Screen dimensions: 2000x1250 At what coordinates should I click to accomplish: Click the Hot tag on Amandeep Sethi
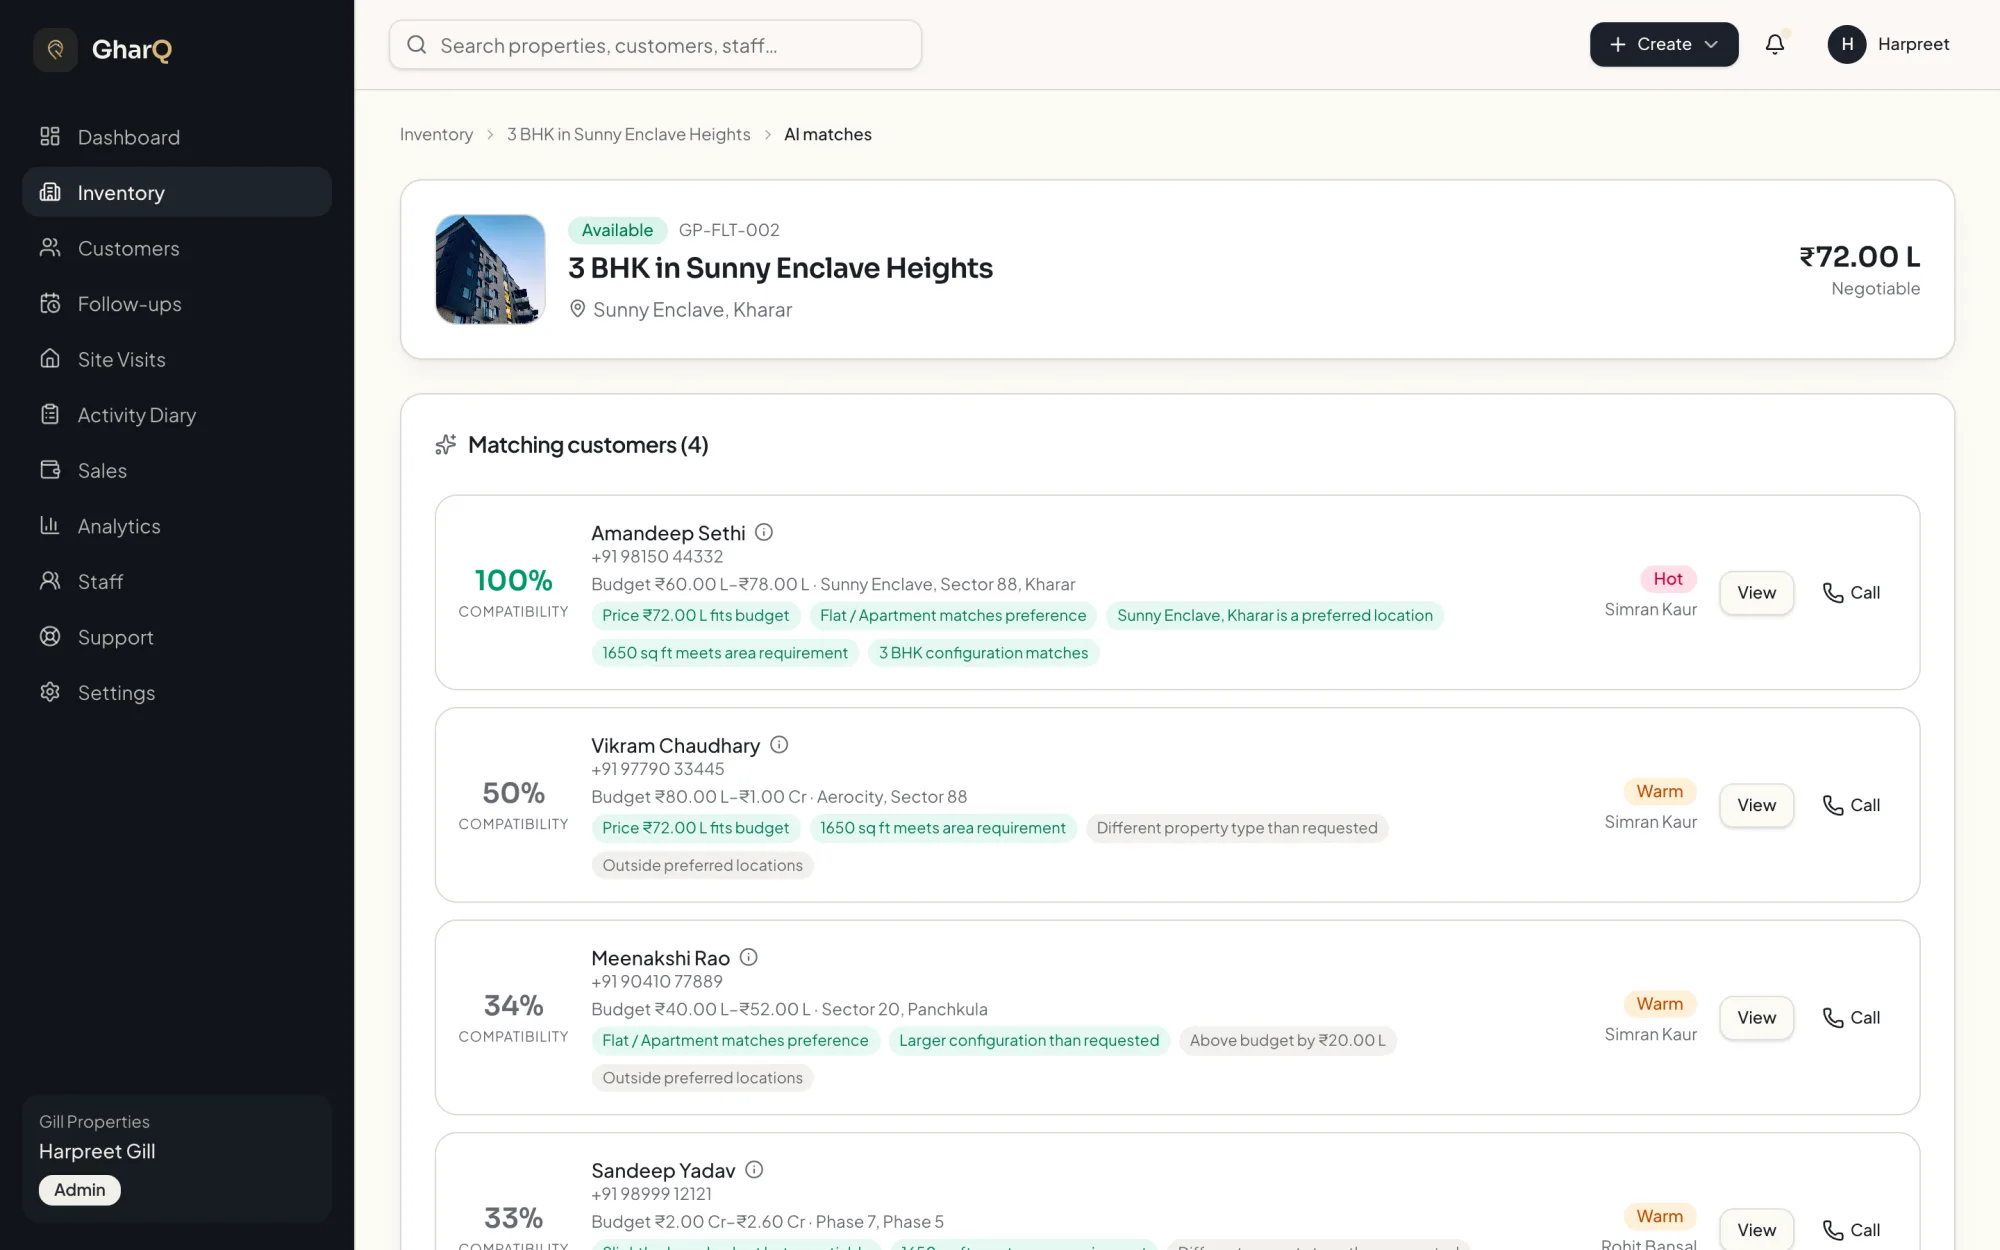[x=1668, y=579]
